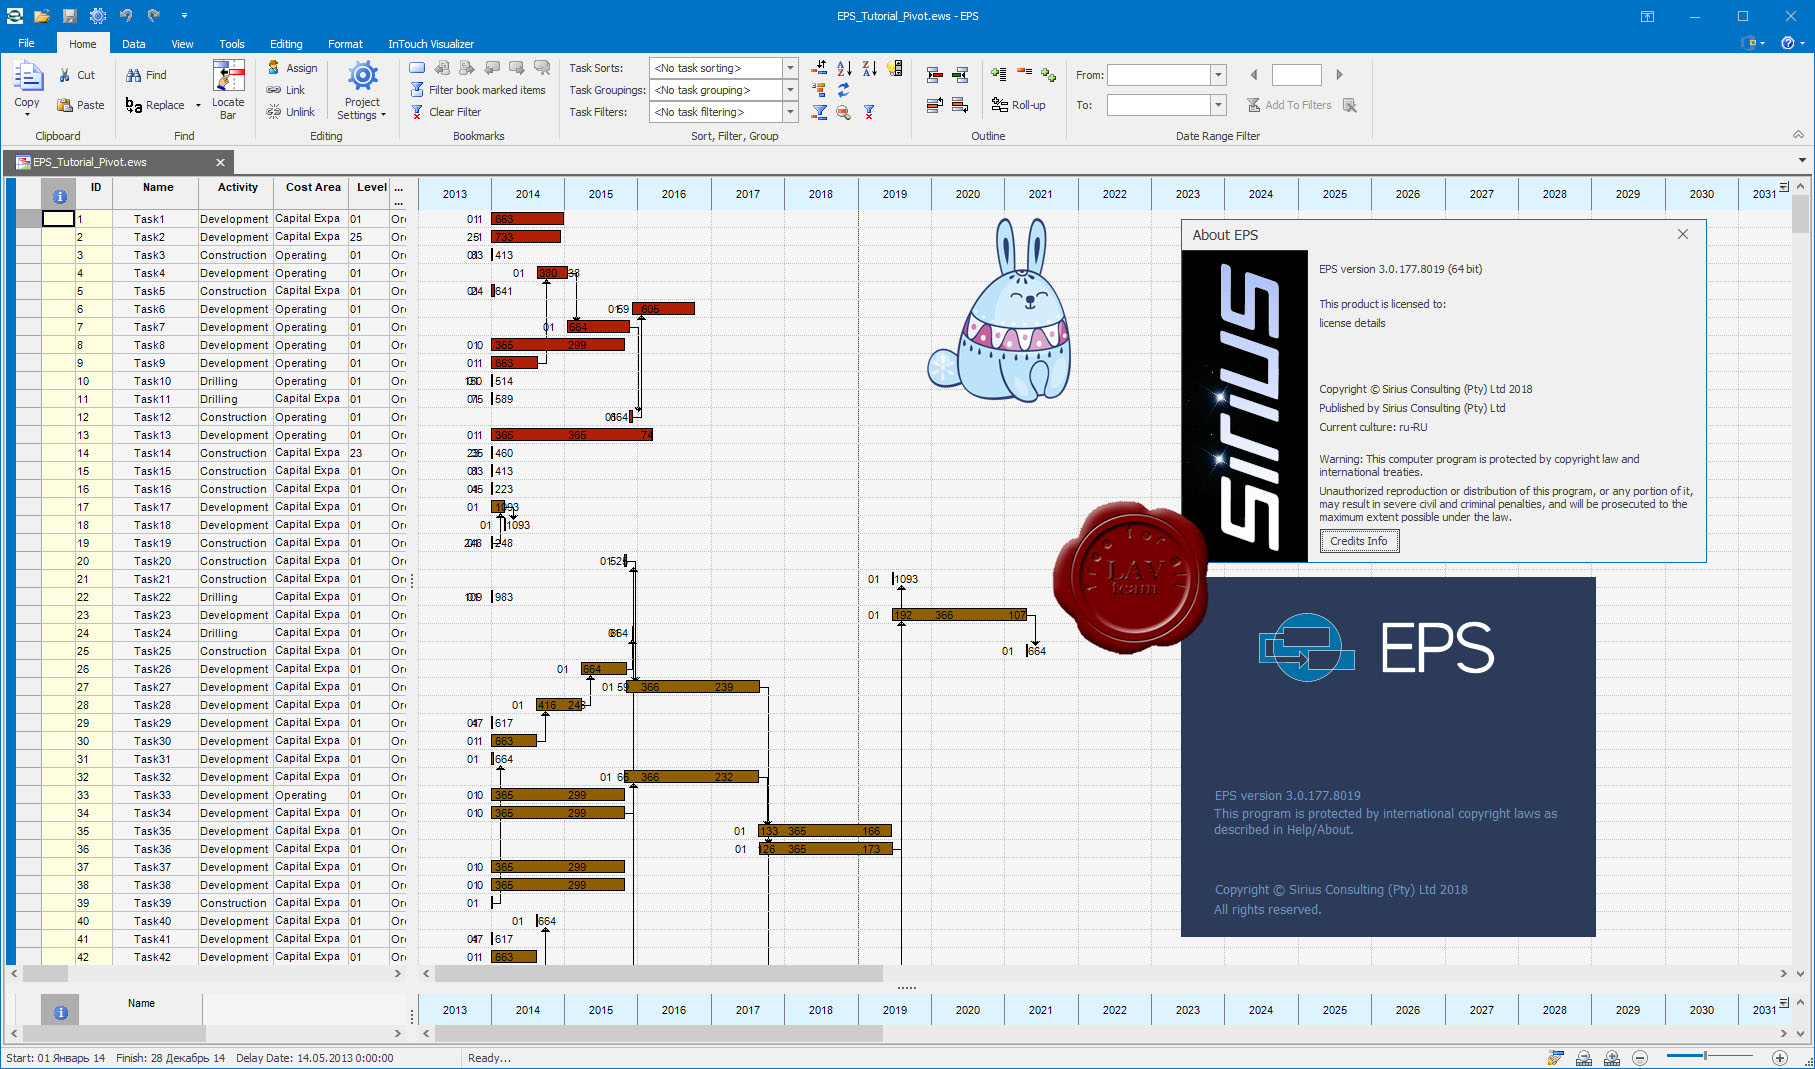Click the blue refresh arrows icon
Screen dimensions: 1815x1069
pos(844,90)
